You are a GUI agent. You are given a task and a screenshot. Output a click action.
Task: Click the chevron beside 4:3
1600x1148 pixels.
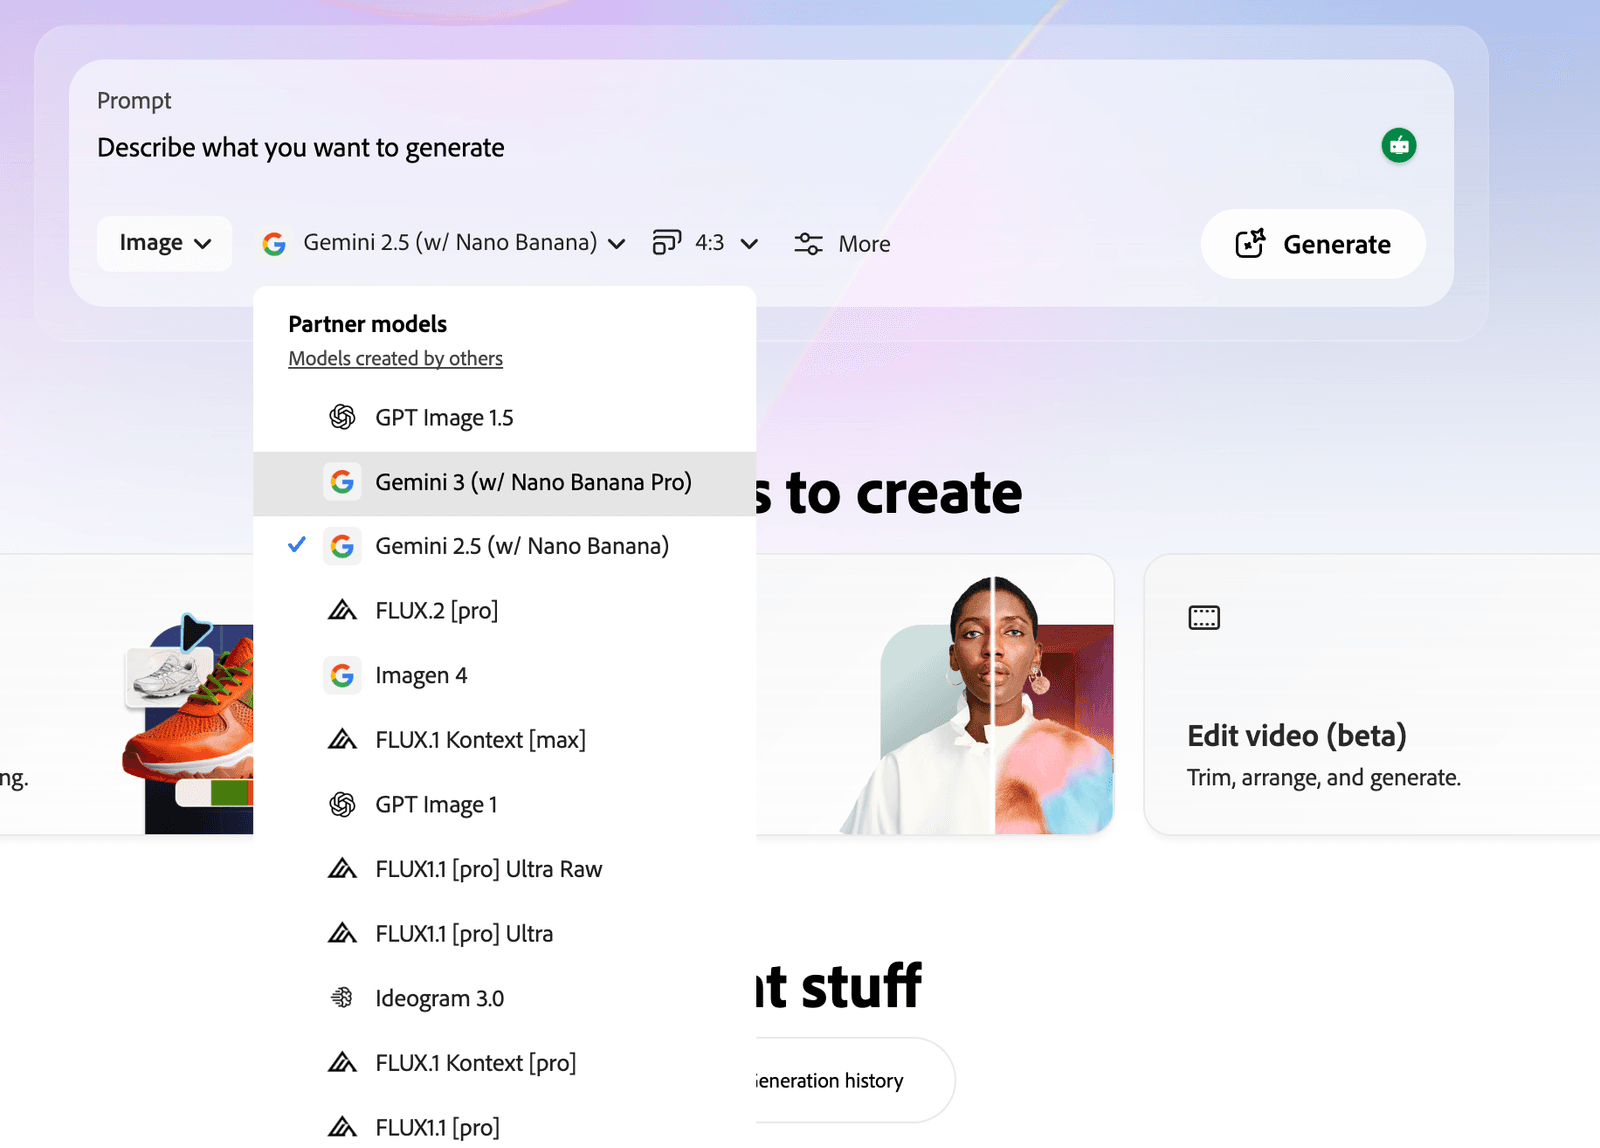point(749,244)
